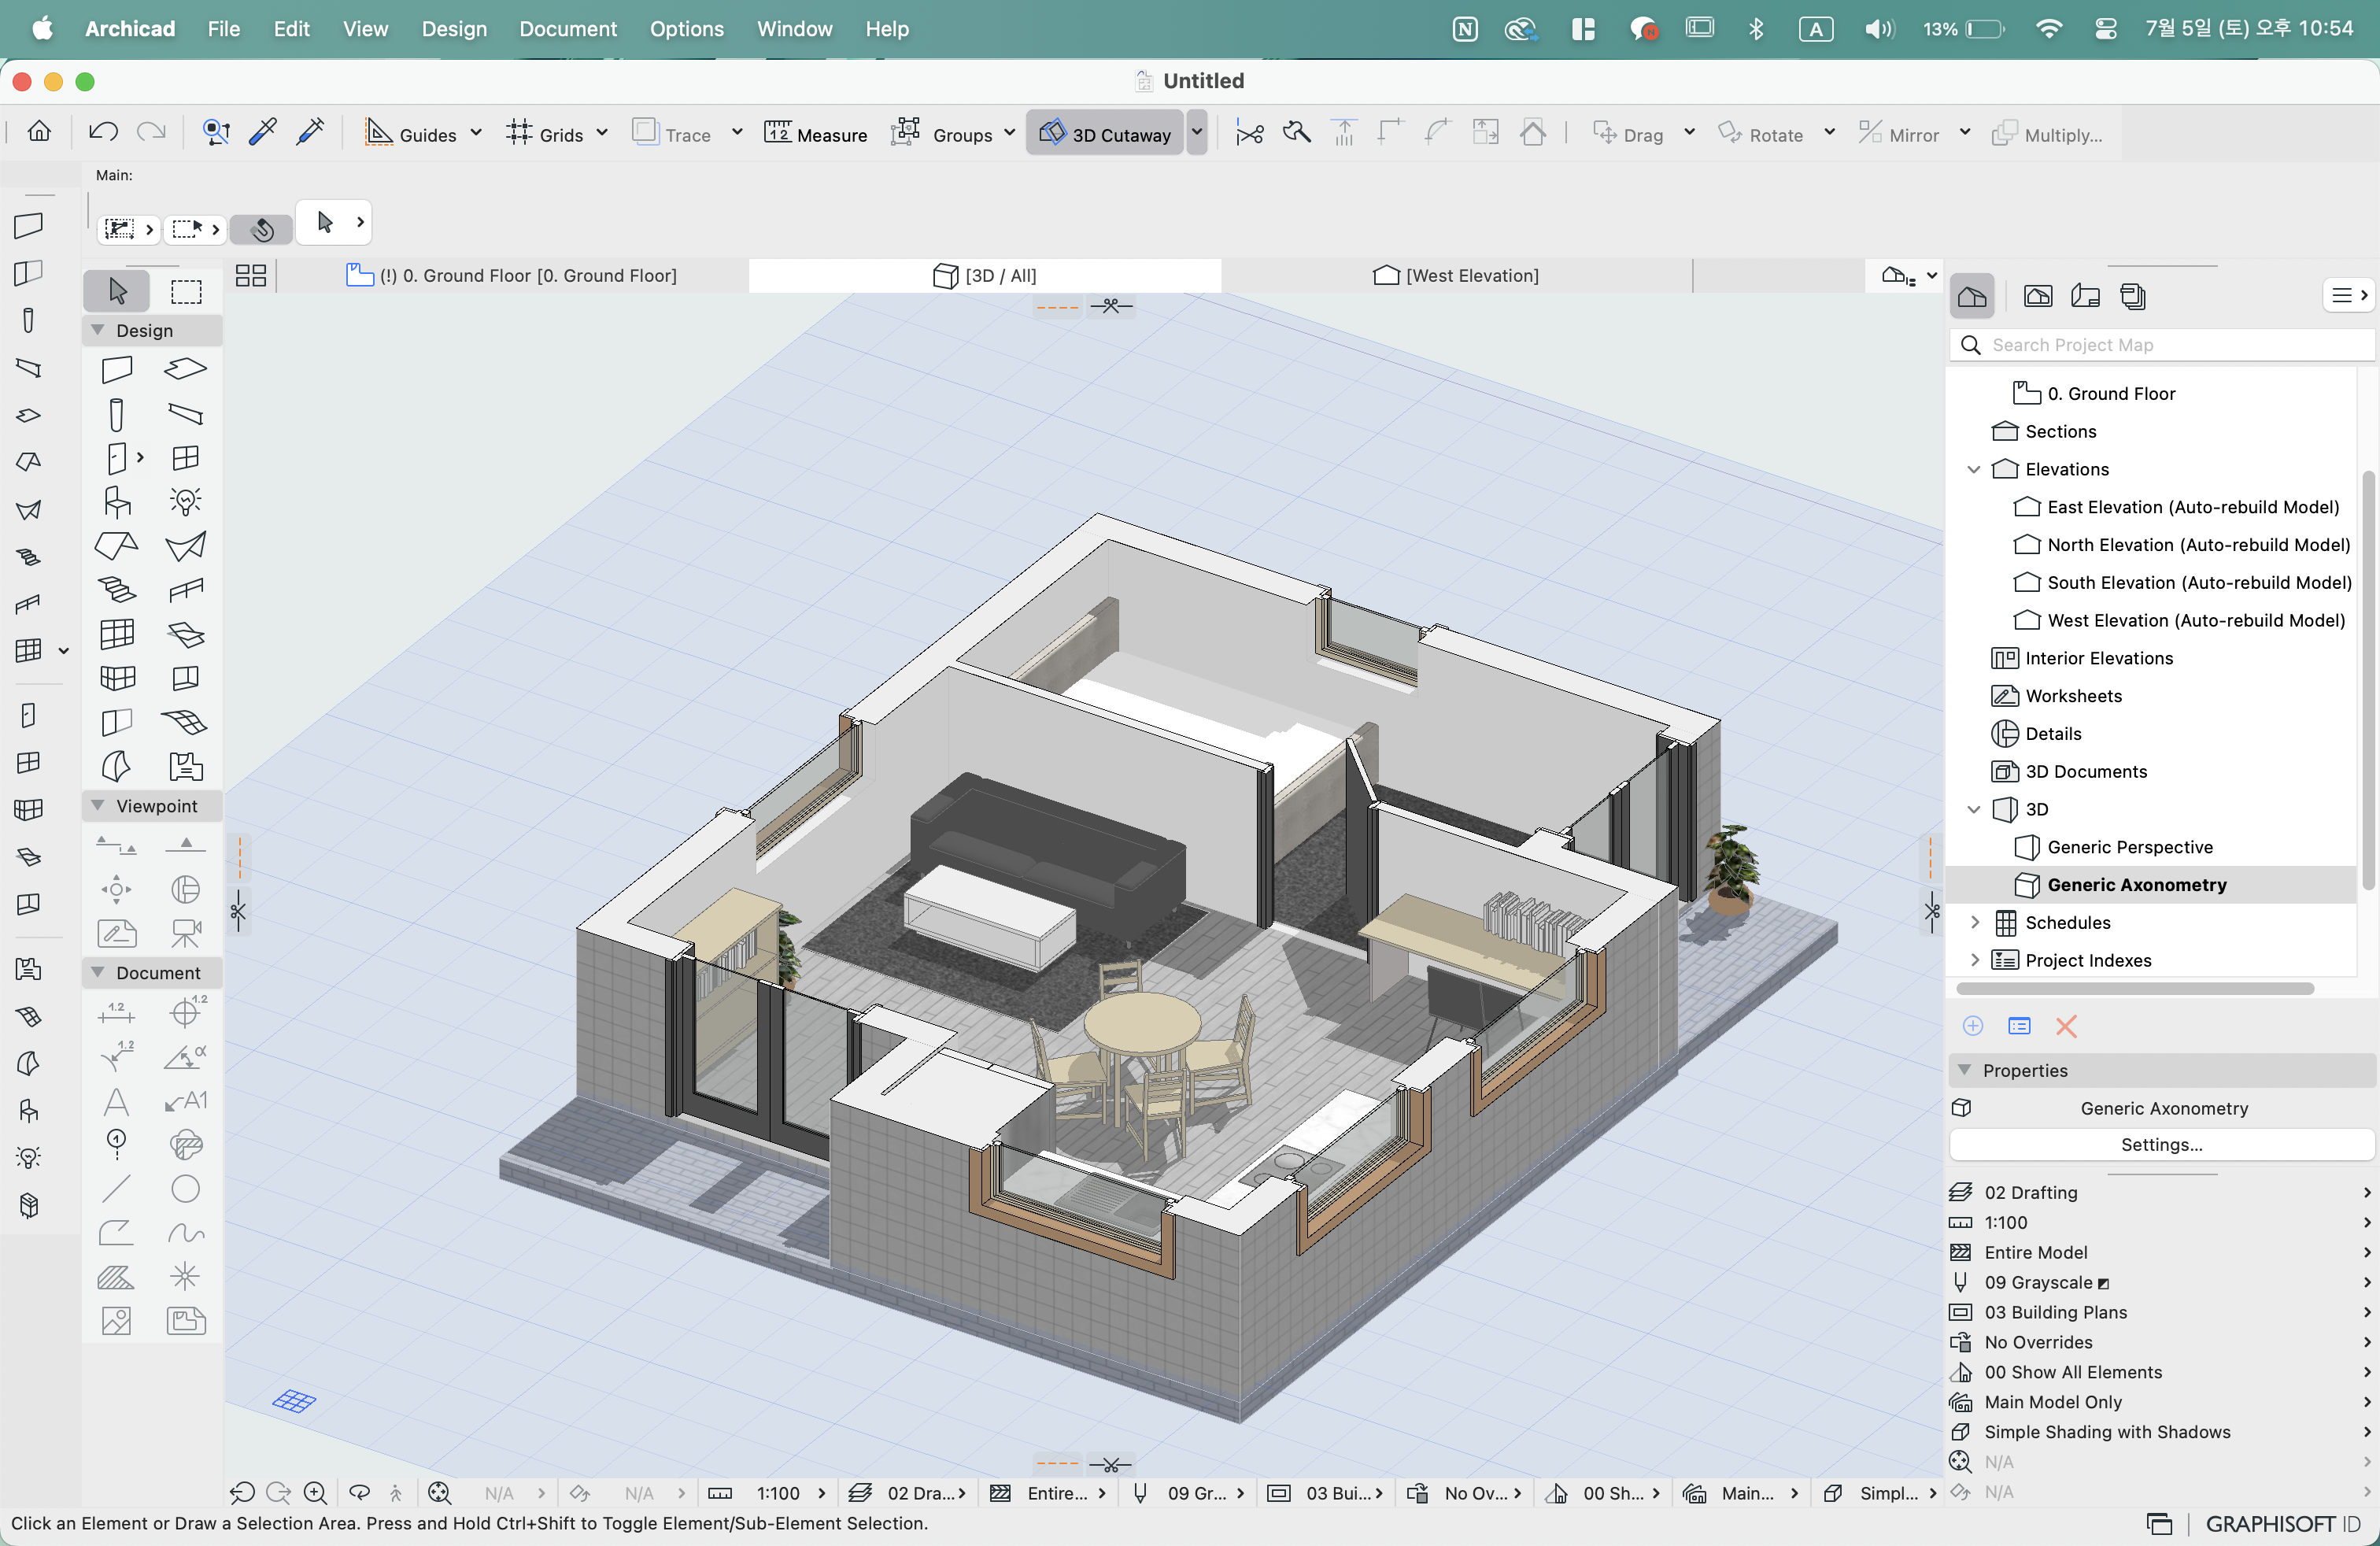Image resolution: width=2380 pixels, height=1546 pixels.
Task: Click the Undo arrow in toolbar
Action: pyautogui.click(x=104, y=132)
